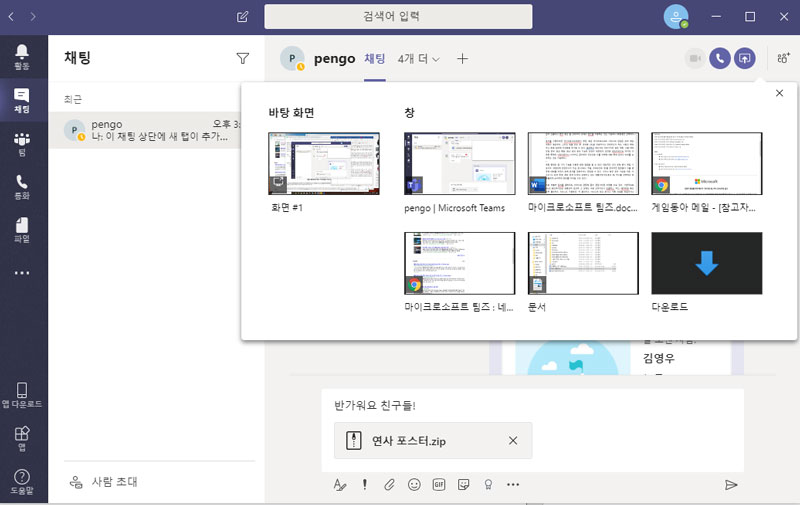Go back with the left arrow
The height and width of the screenshot is (505, 800).
tap(11, 17)
